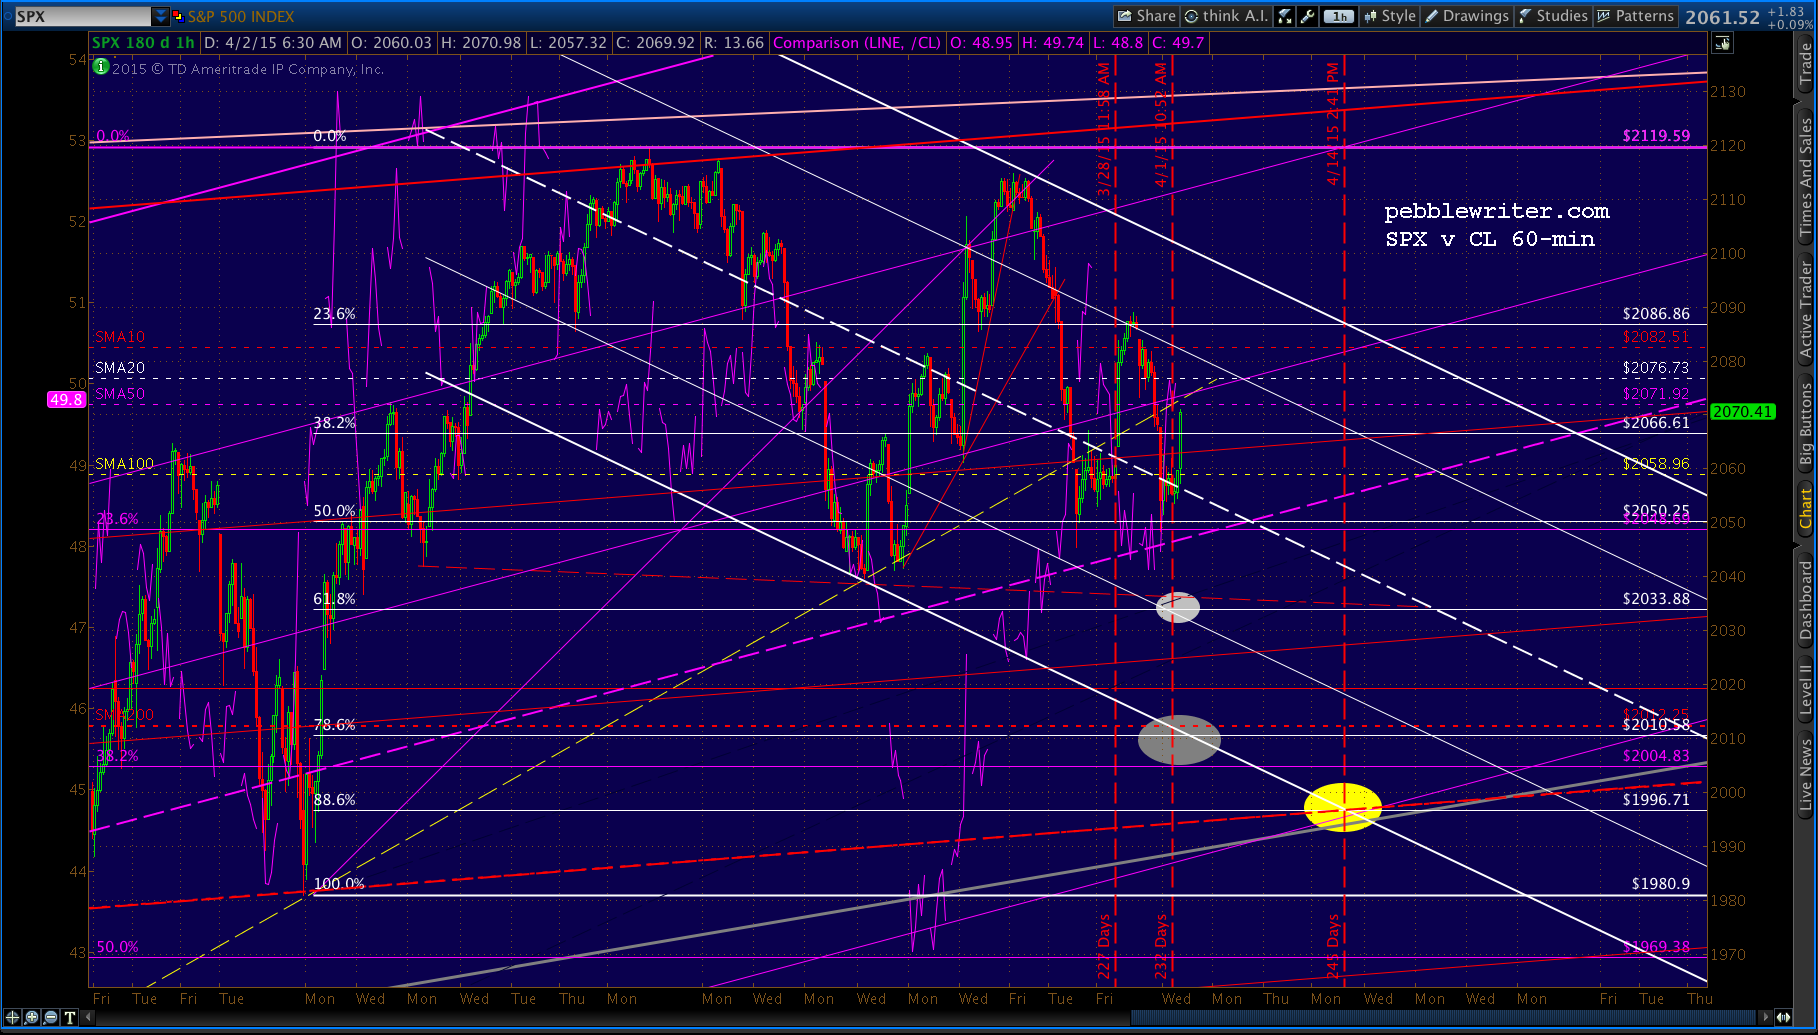The width and height of the screenshot is (1818, 1035).
Task: Open the Drawings menu
Action: coord(1467,16)
